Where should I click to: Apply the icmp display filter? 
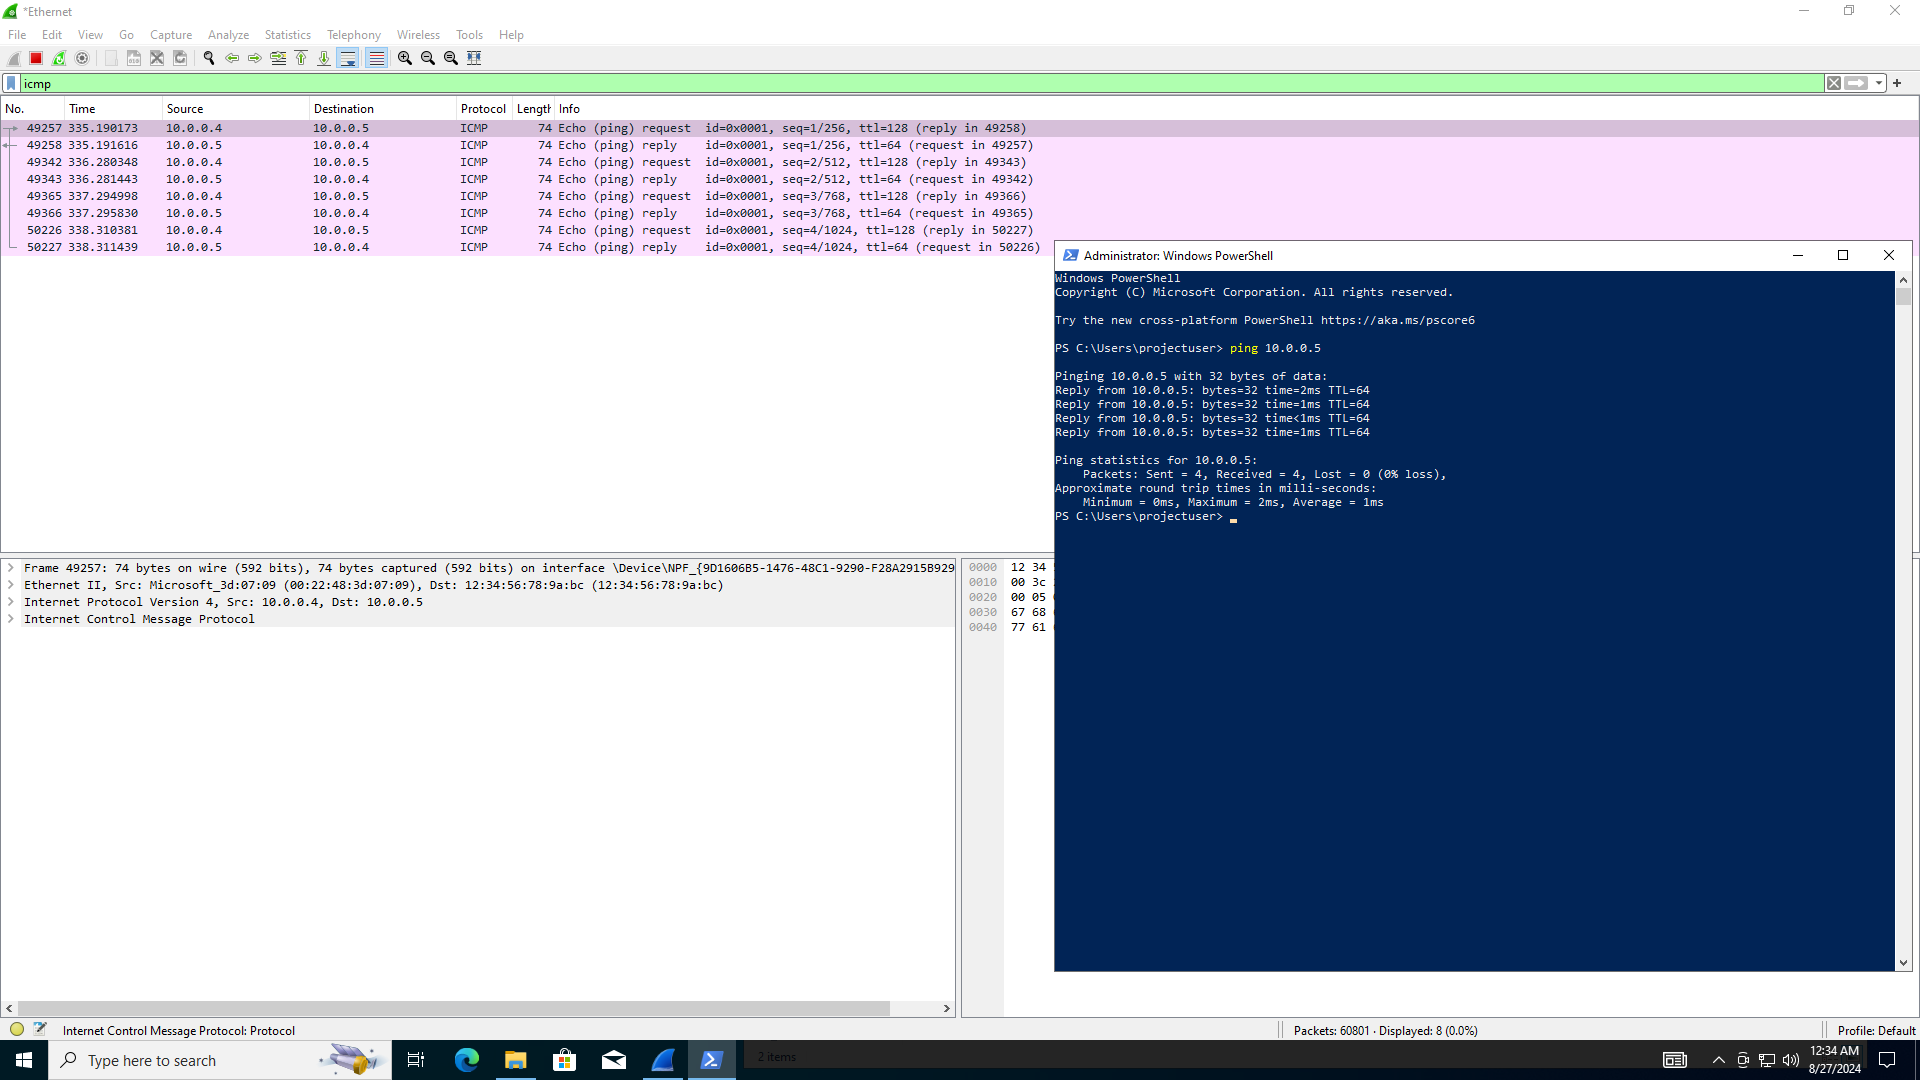point(1856,83)
